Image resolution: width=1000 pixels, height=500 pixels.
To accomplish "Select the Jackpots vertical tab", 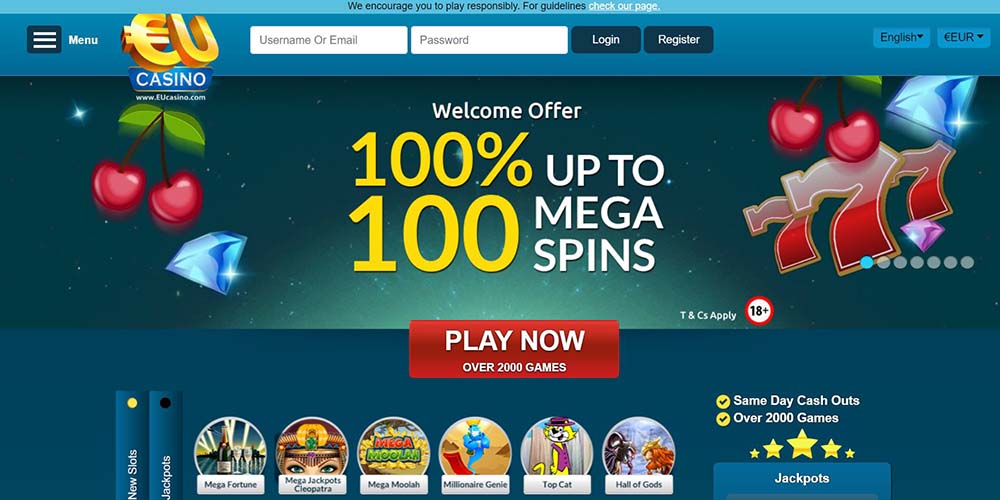I will (166, 445).
